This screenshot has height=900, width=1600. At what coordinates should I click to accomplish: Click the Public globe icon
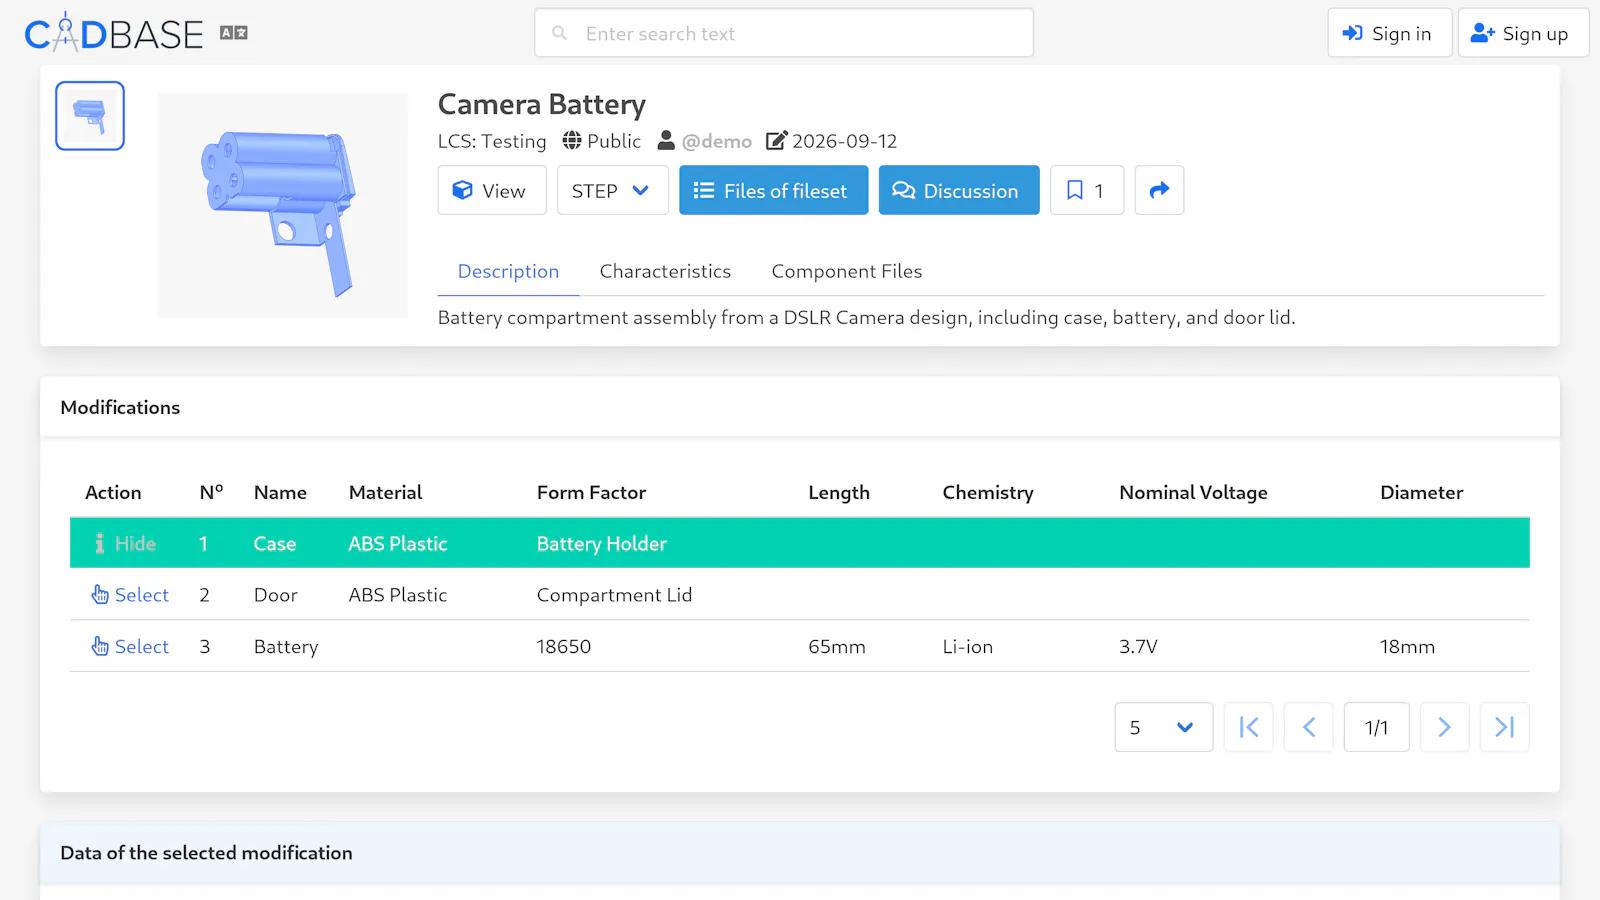click(572, 140)
